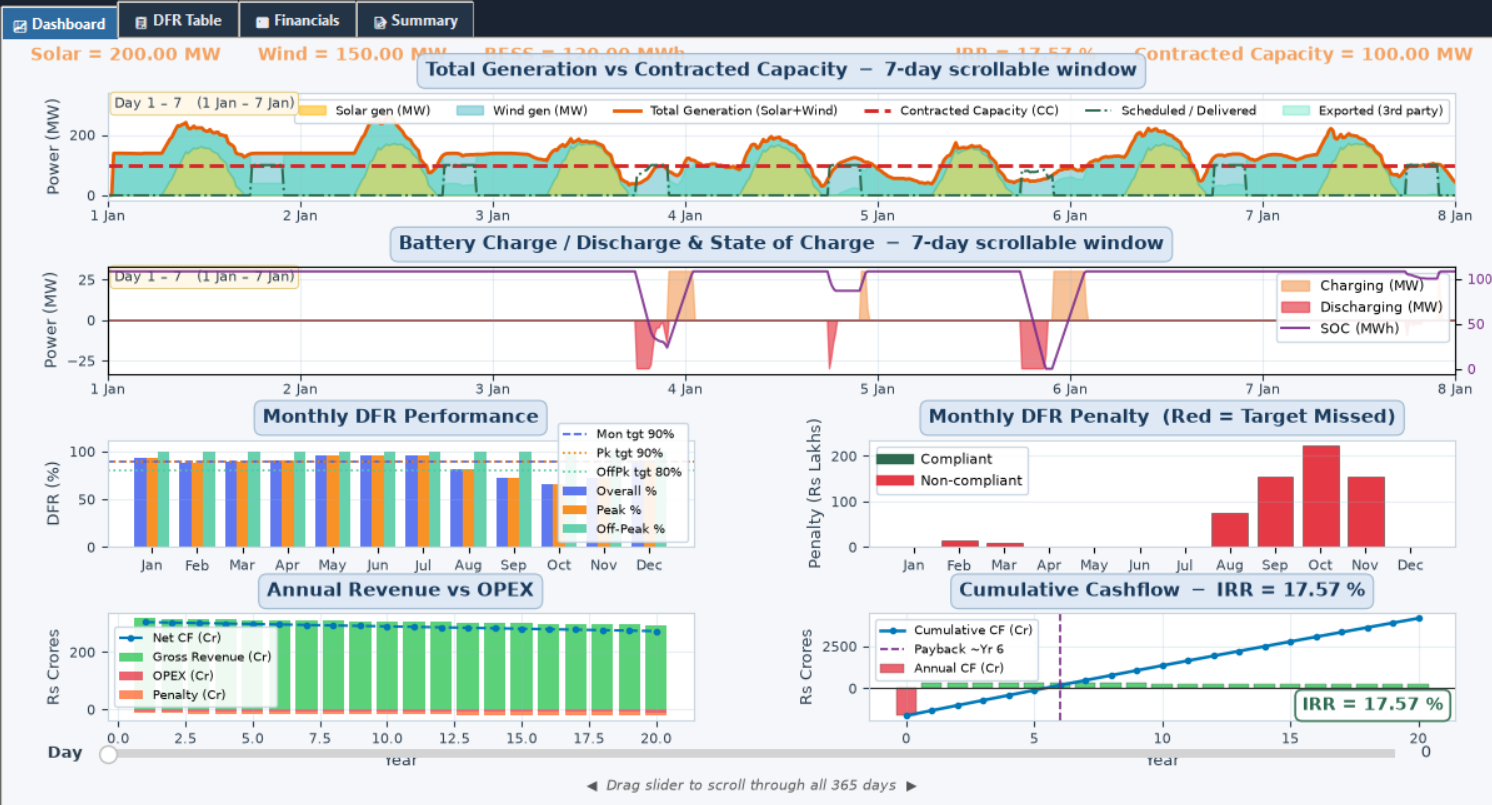Click the 'Compliant' legend entry
This screenshot has width=1492, height=805.
pos(935,459)
